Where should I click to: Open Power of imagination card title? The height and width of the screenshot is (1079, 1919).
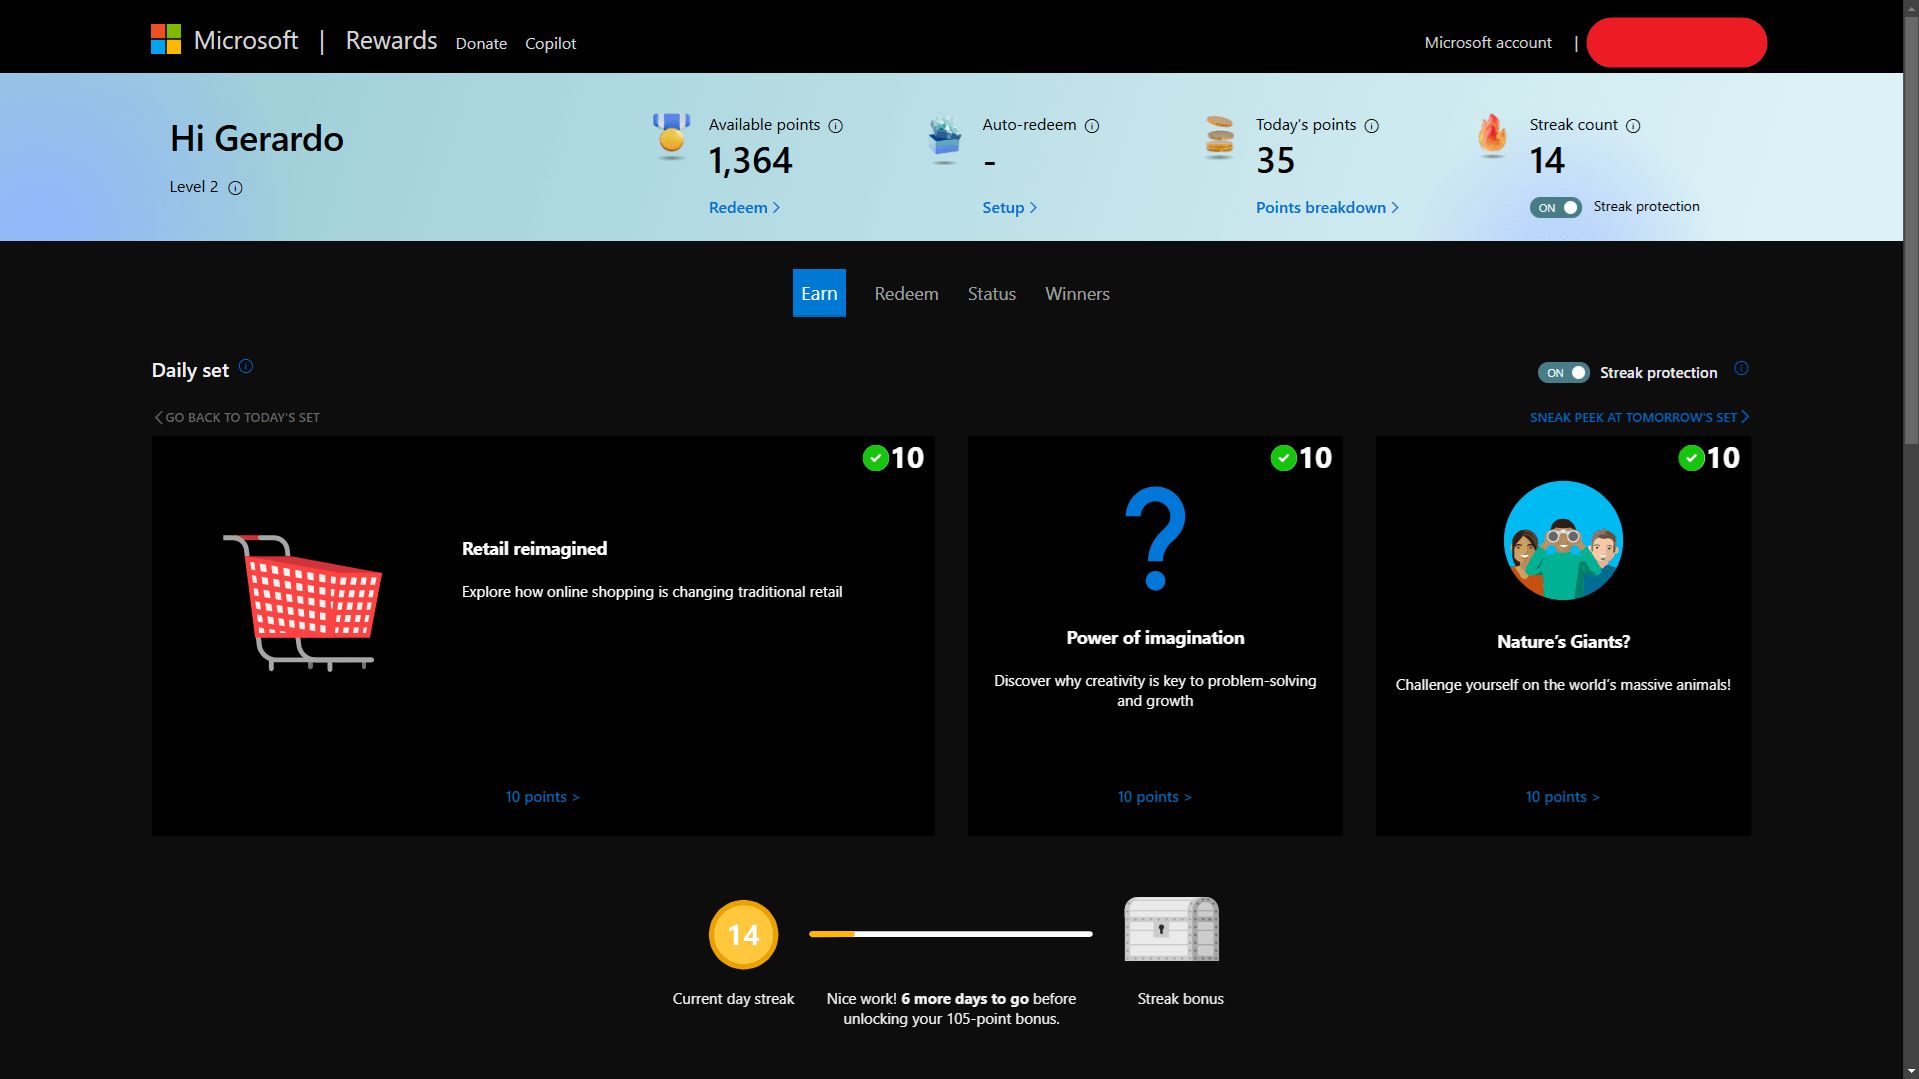tap(1155, 638)
